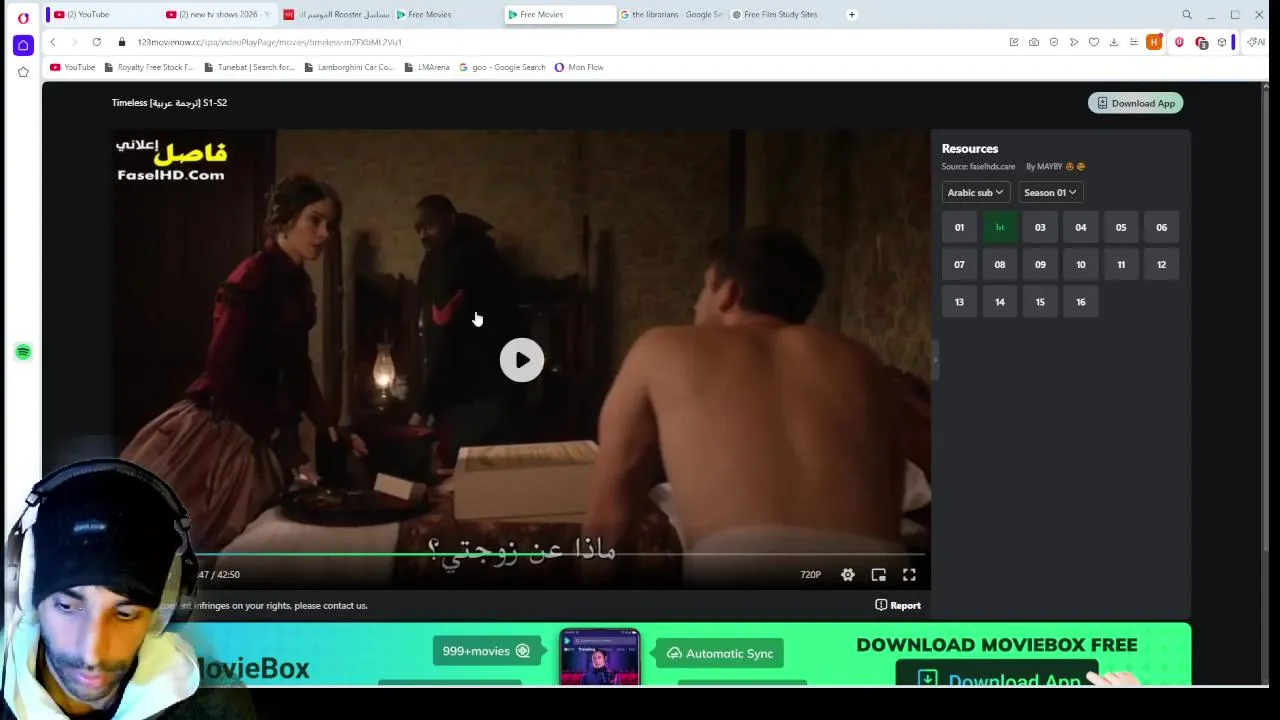Go back to the previous page
Screen dimensions: 1280x720
click(x=53, y=42)
